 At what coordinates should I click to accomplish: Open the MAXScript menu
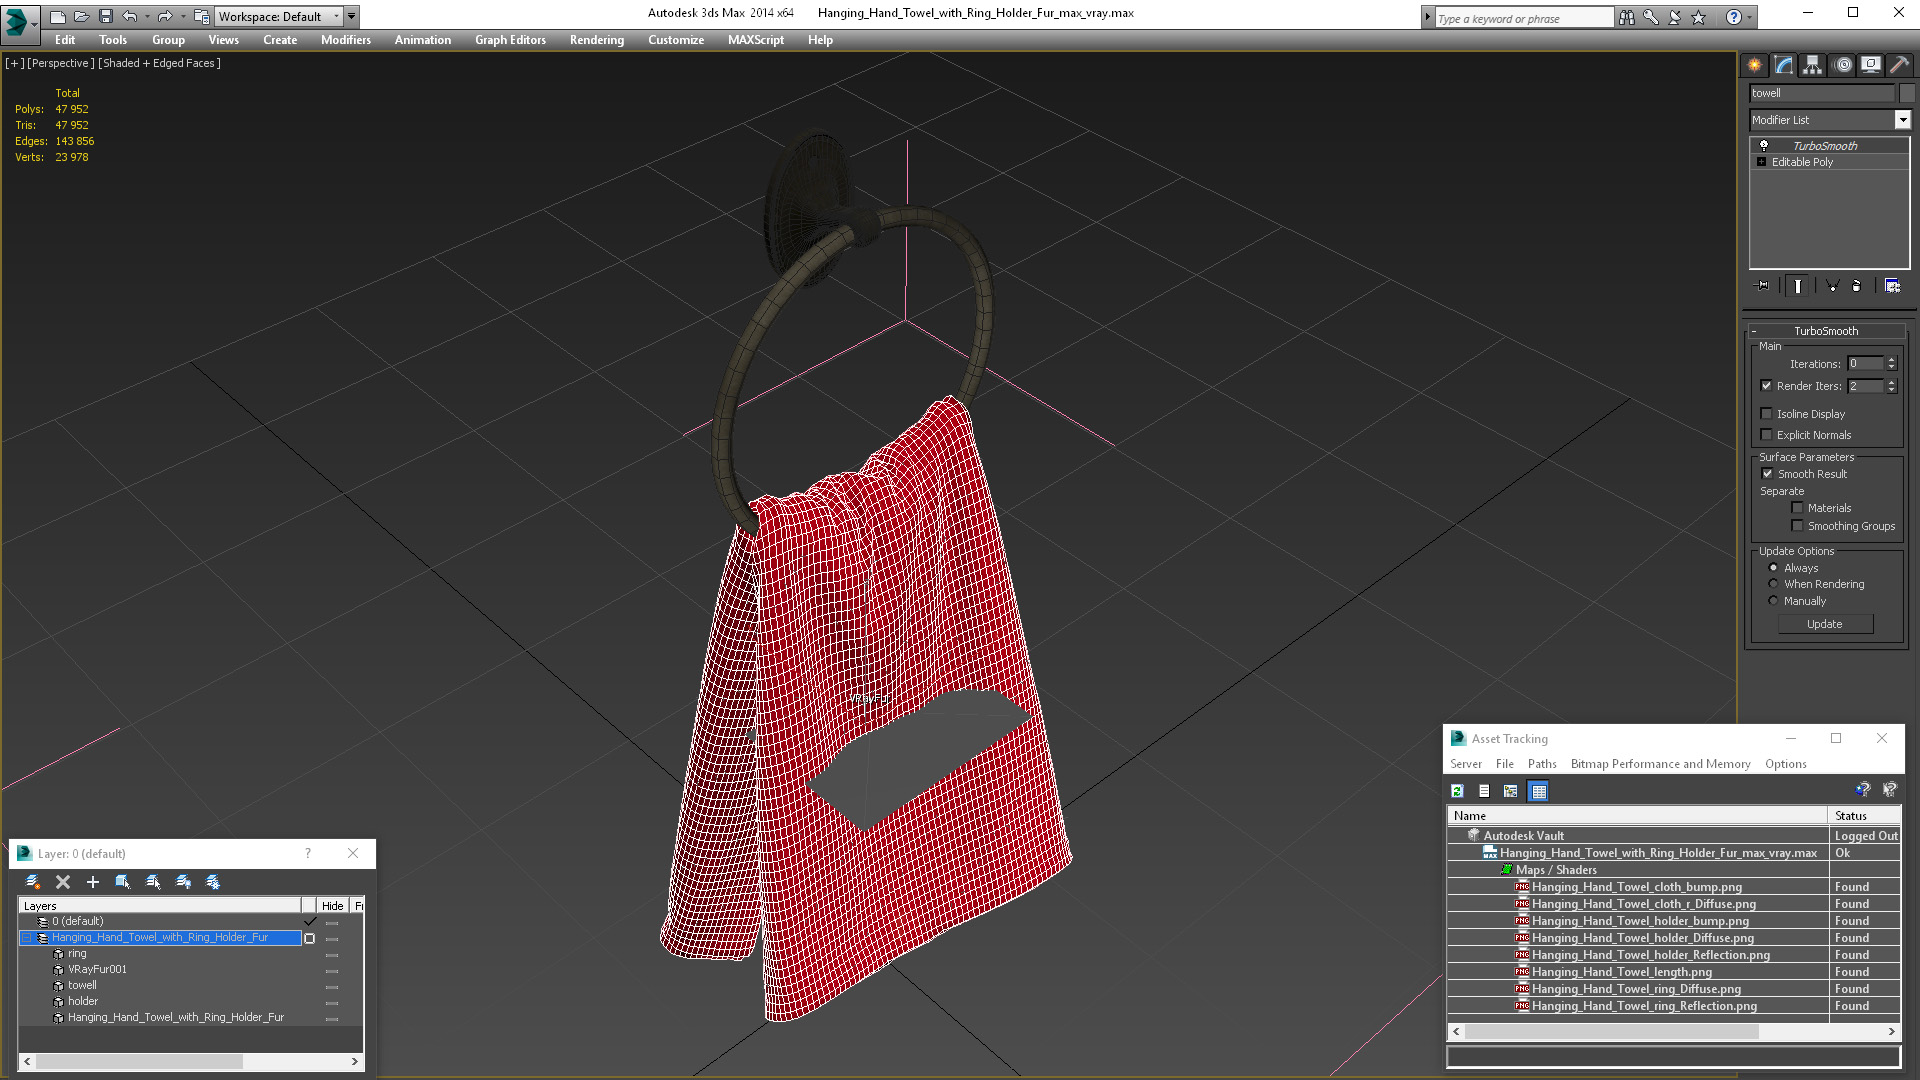pos(756,40)
